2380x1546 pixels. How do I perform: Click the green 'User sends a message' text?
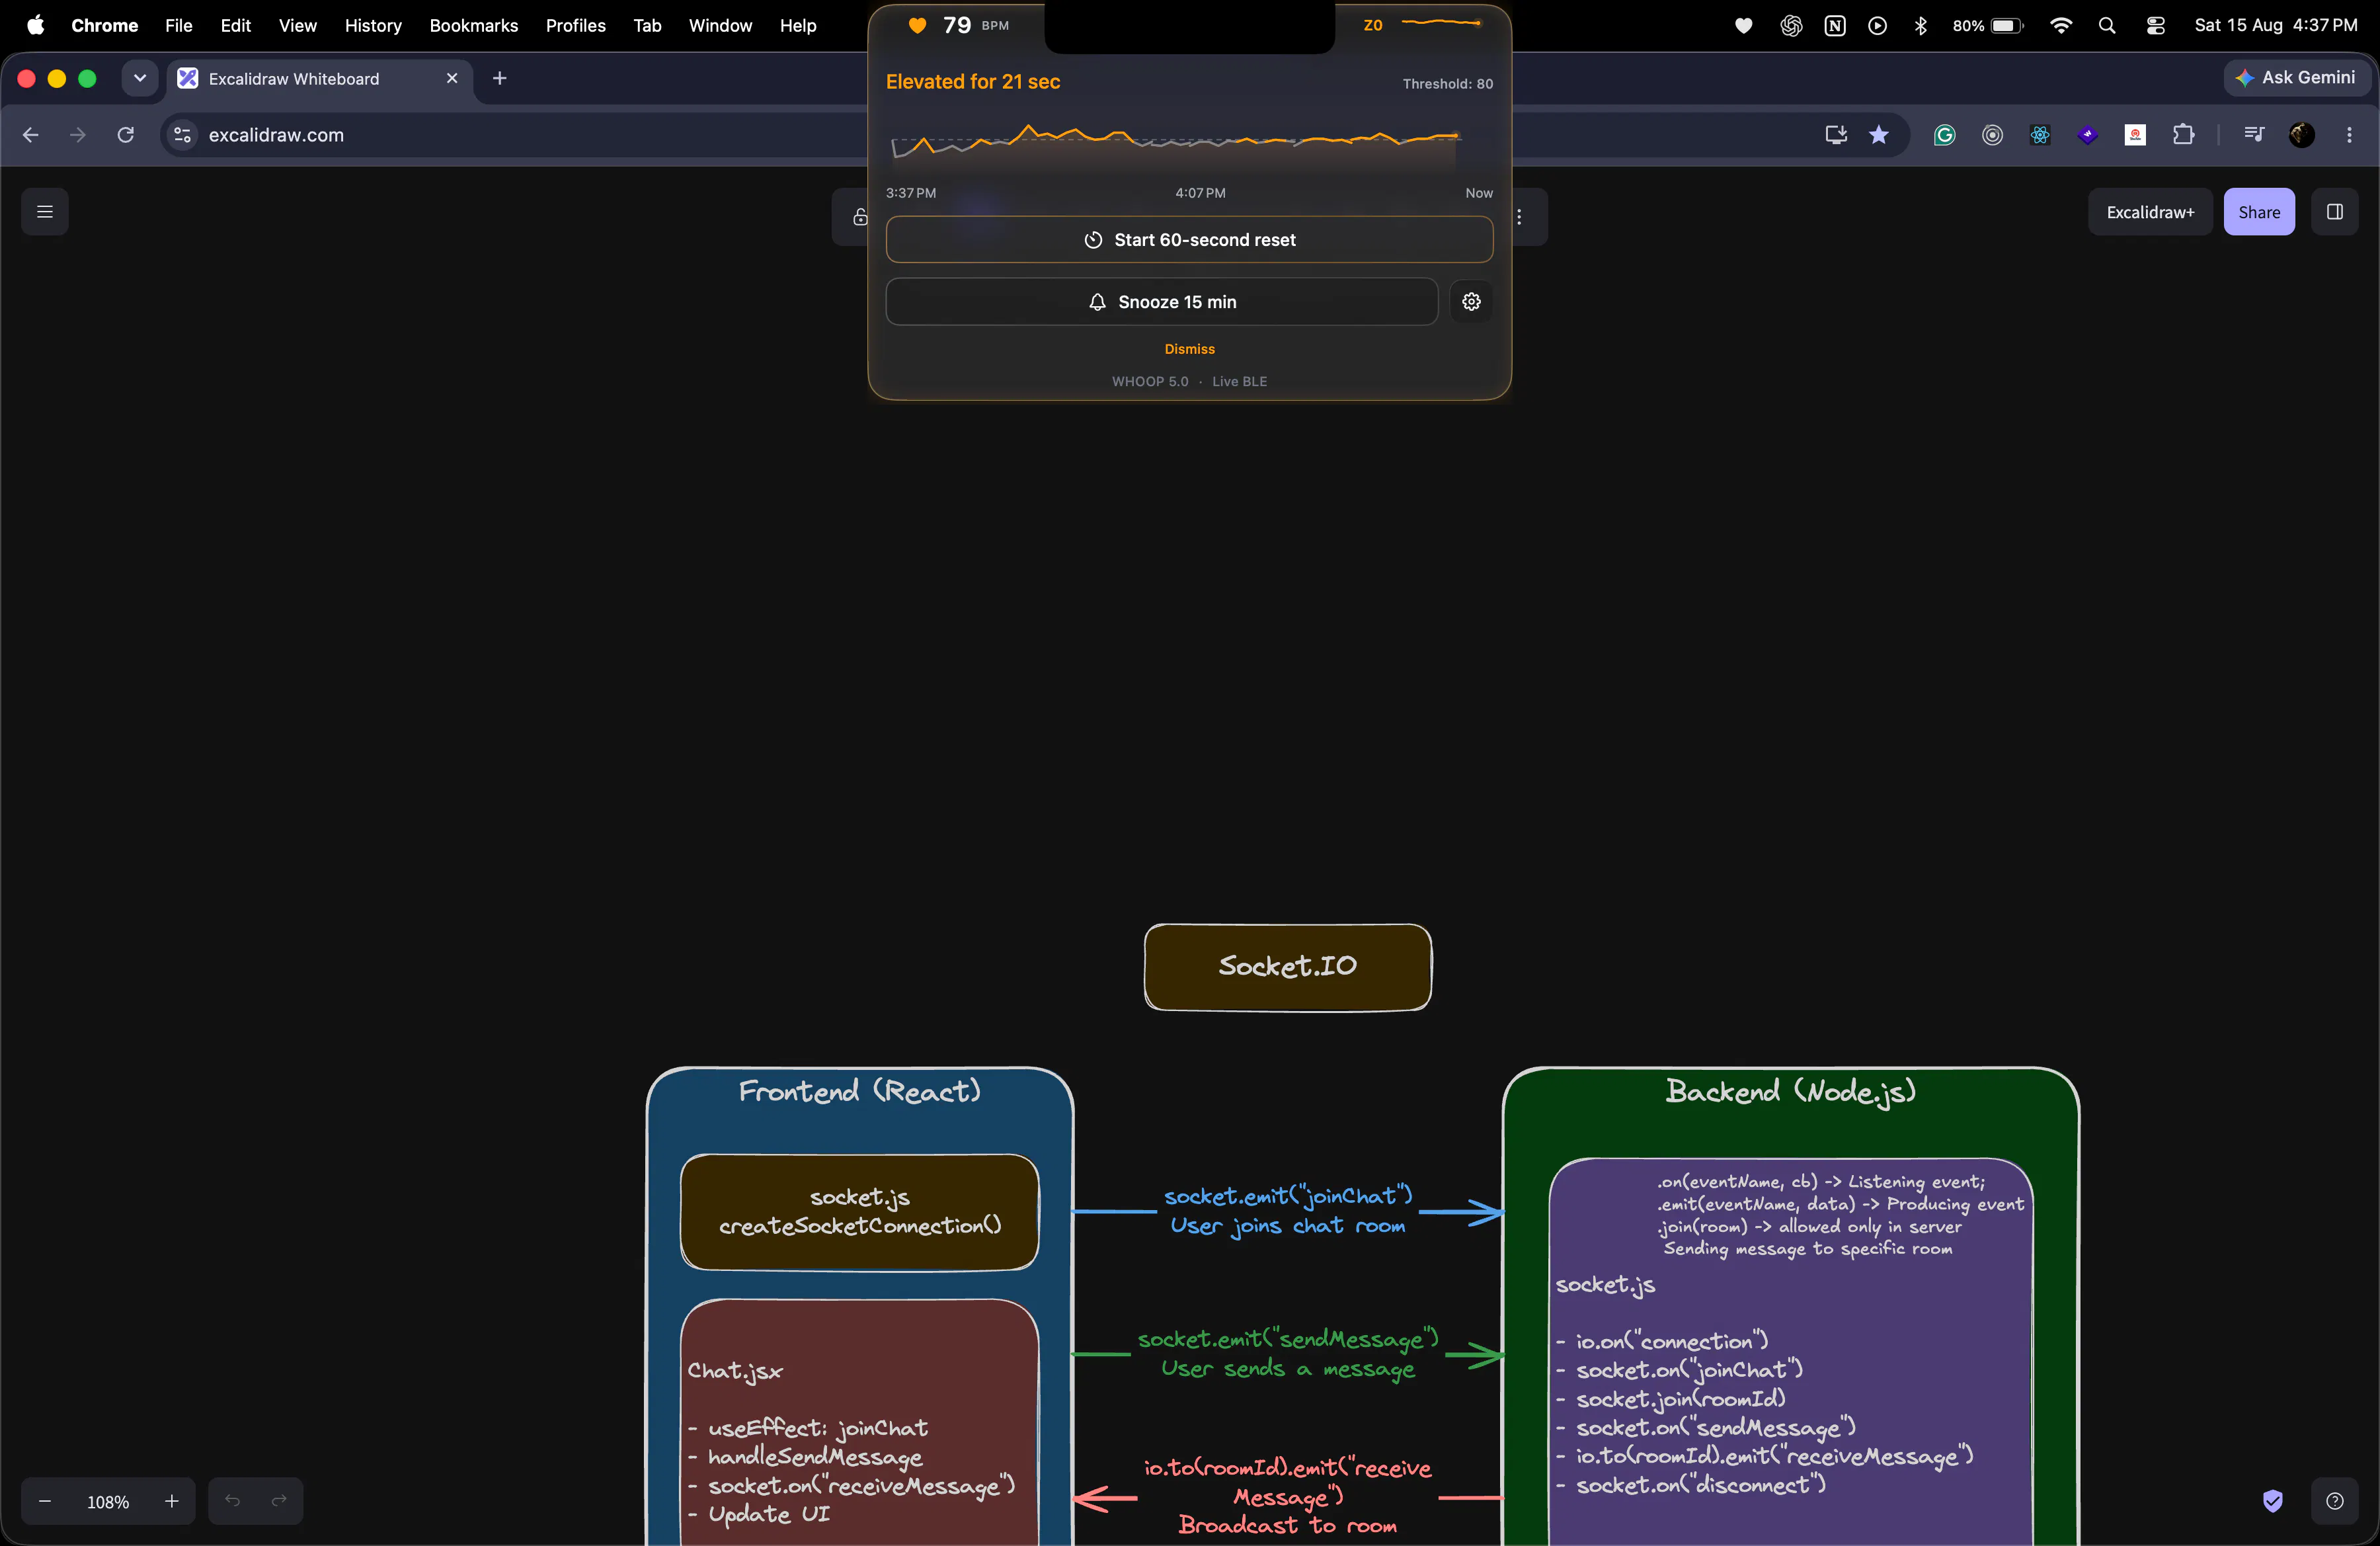click(1288, 1369)
